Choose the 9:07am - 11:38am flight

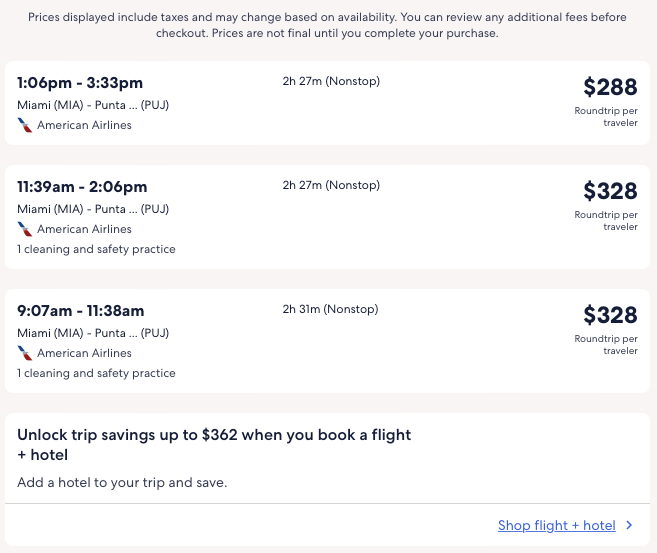pos(81,311)
